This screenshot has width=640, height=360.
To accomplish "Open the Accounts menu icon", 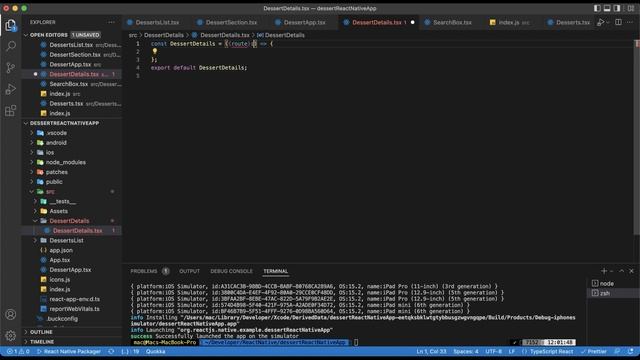I will [11, 314].
